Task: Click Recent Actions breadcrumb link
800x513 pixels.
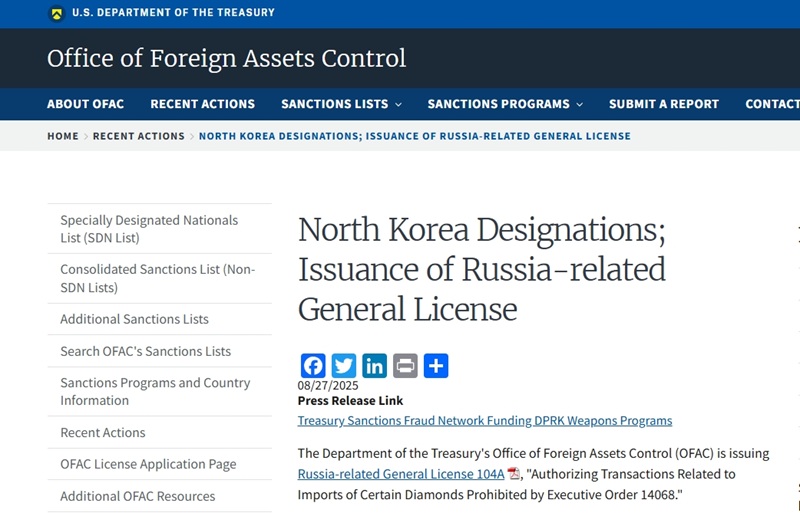Action: (138, 136)
